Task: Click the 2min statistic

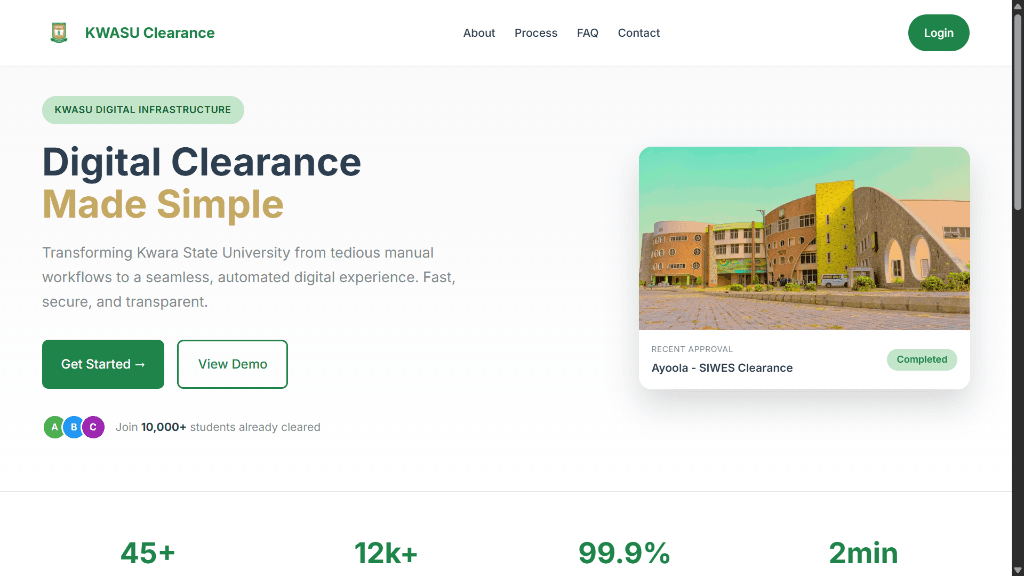Action: click(863, 553)
